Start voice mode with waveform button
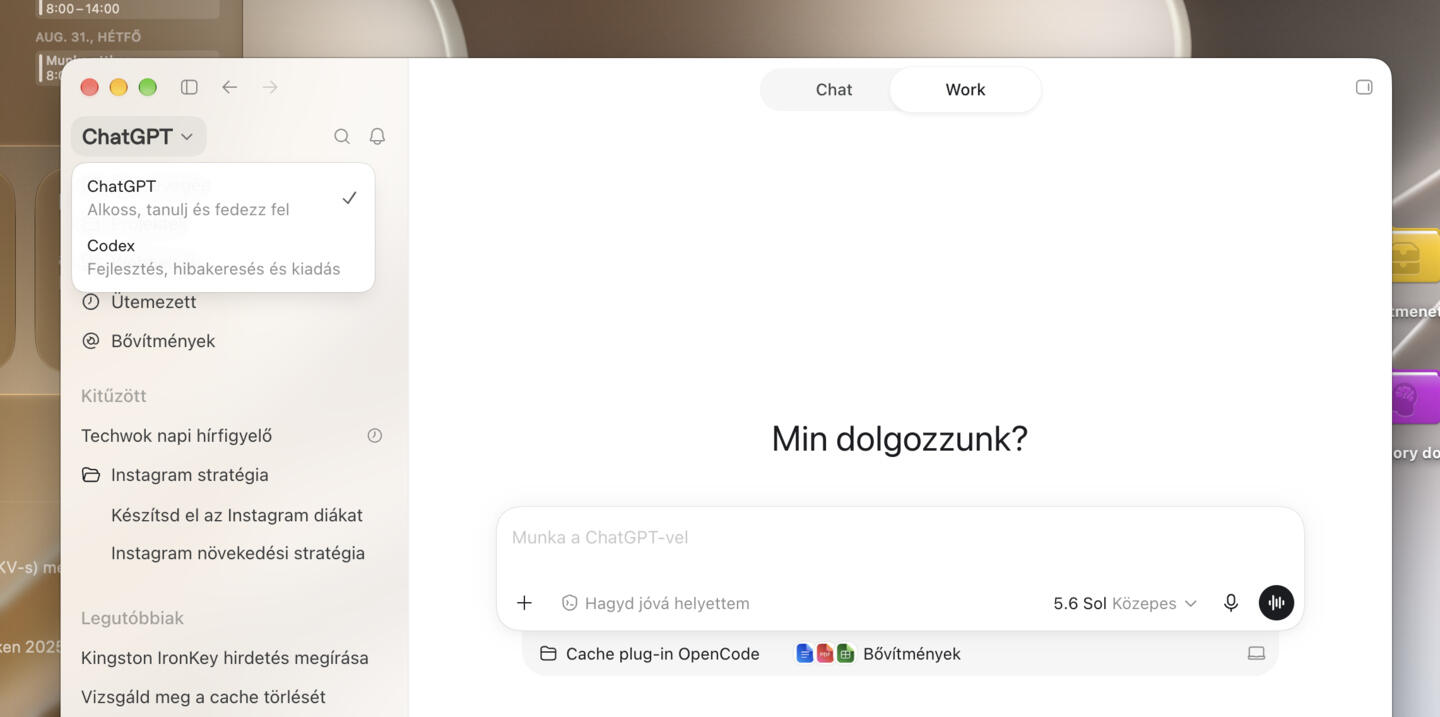Viewport: 1440px width, 717px height. (1276, 603)
